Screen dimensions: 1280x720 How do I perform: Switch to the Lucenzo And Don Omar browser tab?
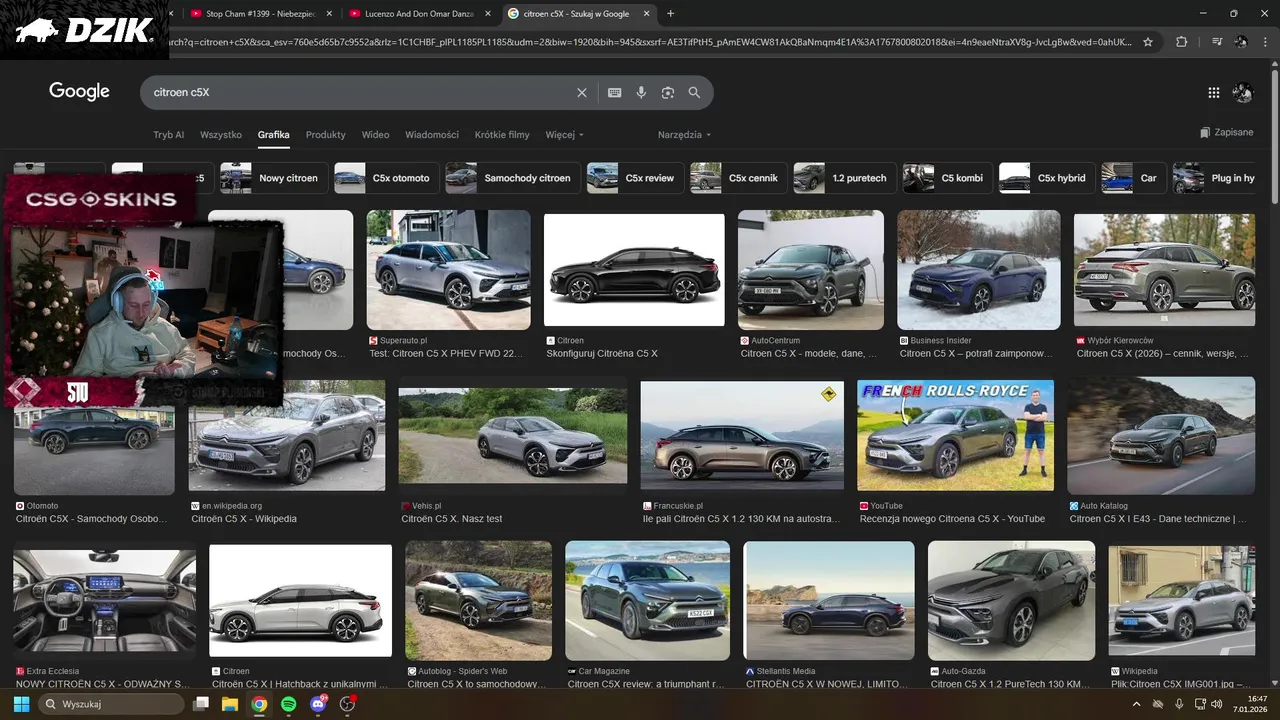coord(418,13)
